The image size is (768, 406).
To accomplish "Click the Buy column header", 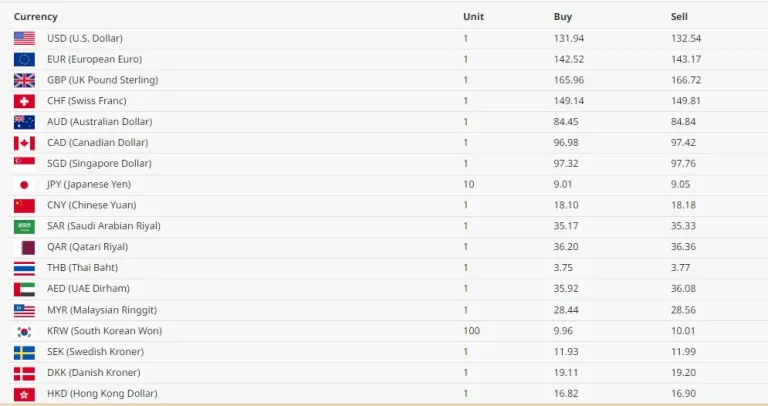I will pyautogui.click(x=563, y=17).
